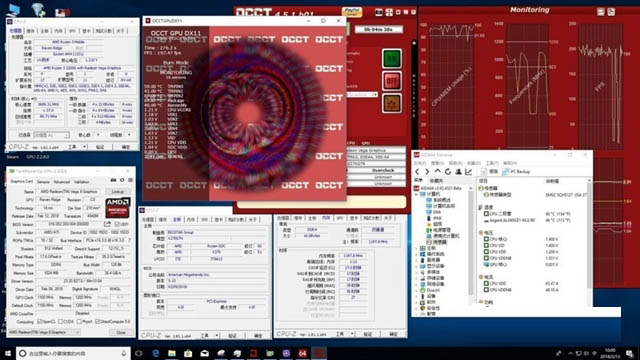Click AIDA64 right pane vertical scrollbar
Screen dimensions: 640x360
click(589, 237)
